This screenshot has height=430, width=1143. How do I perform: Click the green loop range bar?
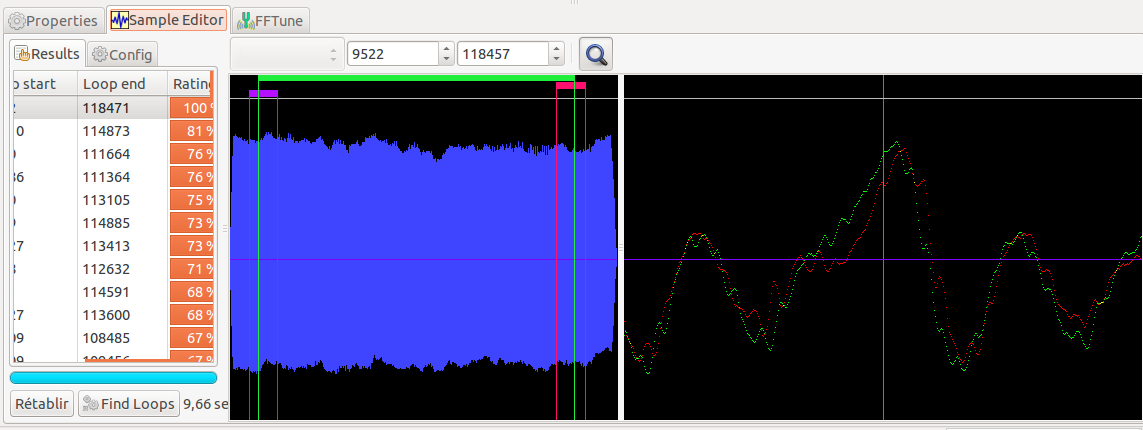[416, 77]
